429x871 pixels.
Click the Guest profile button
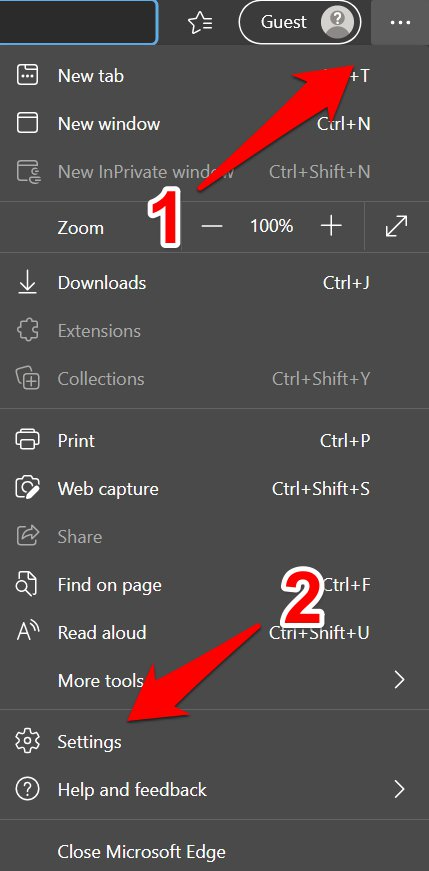click(300, 22)
